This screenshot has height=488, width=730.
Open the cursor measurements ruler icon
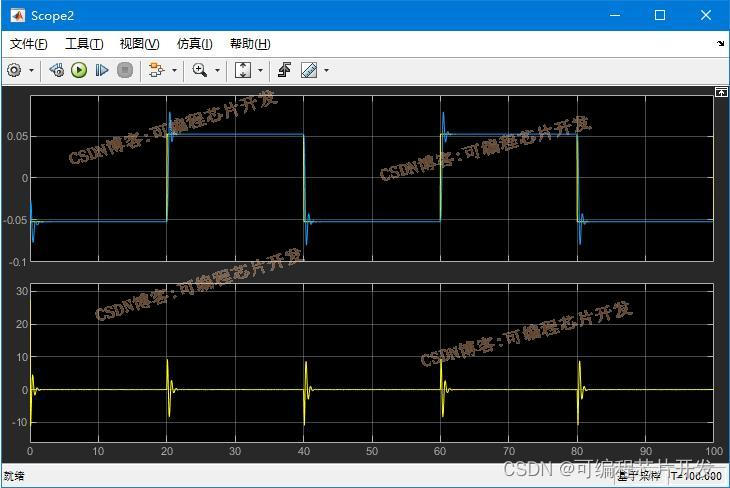click(309, 70)
